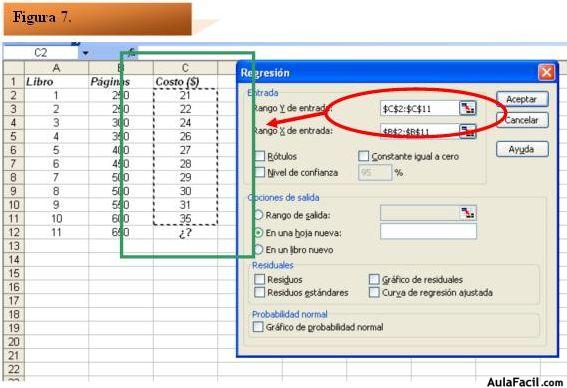Image resolution: width=567 pixels, height=388 pixels.
Task: Click the confidence level 95 percent field
Action: click(x=375, y=172)
